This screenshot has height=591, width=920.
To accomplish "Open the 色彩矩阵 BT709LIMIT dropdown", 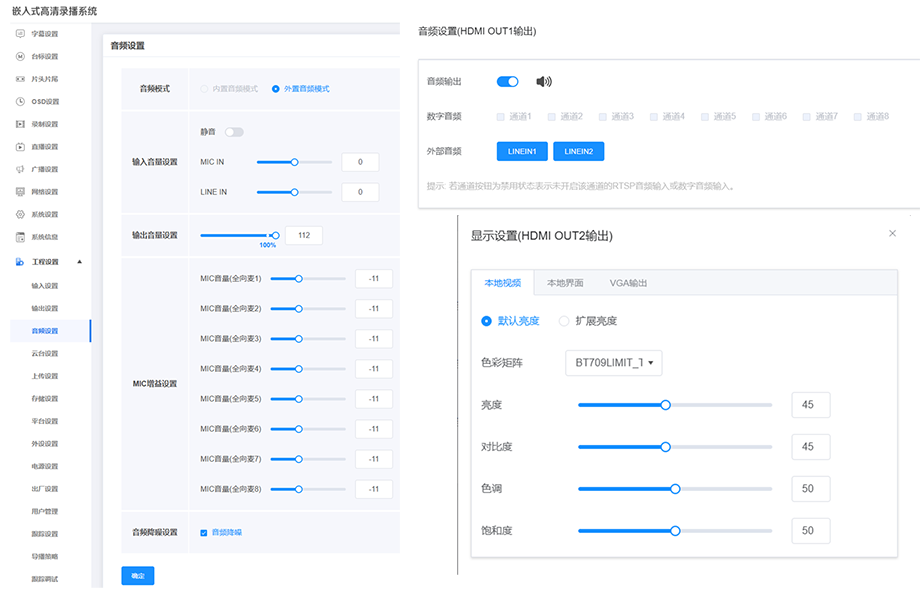I will pos(613,363).
